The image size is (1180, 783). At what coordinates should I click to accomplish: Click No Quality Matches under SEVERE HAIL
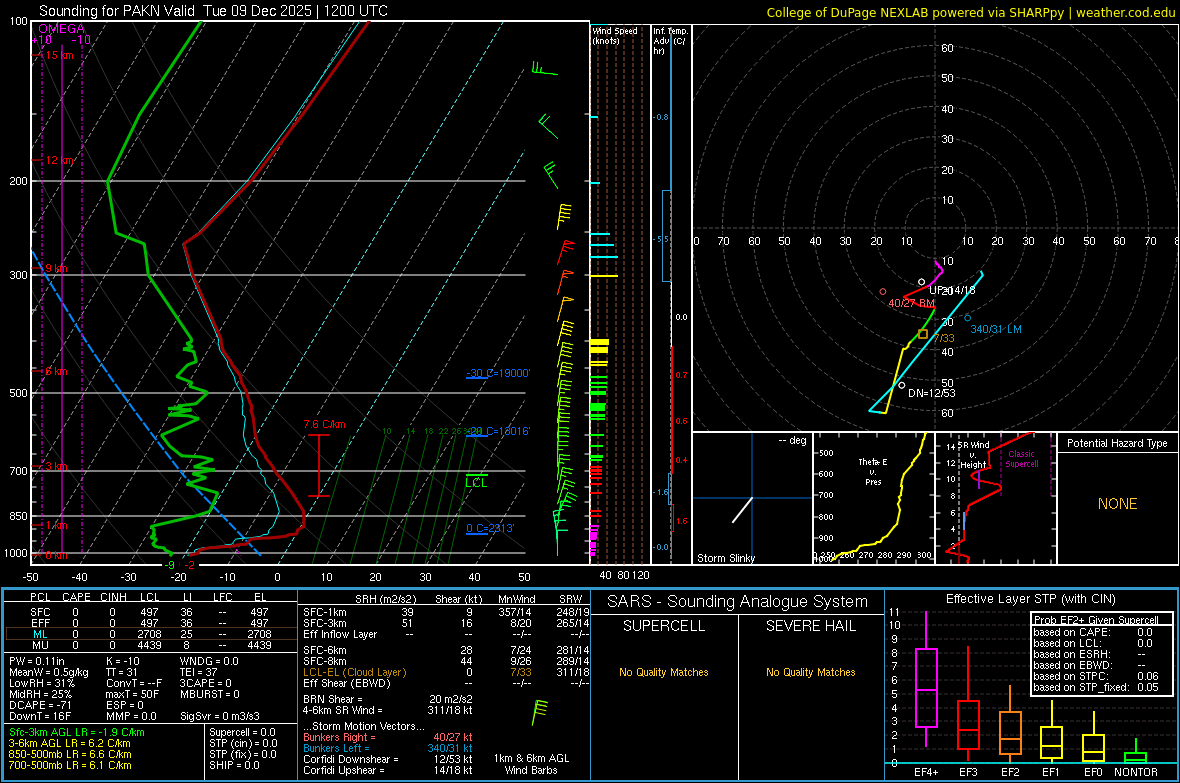coord(810,672)
